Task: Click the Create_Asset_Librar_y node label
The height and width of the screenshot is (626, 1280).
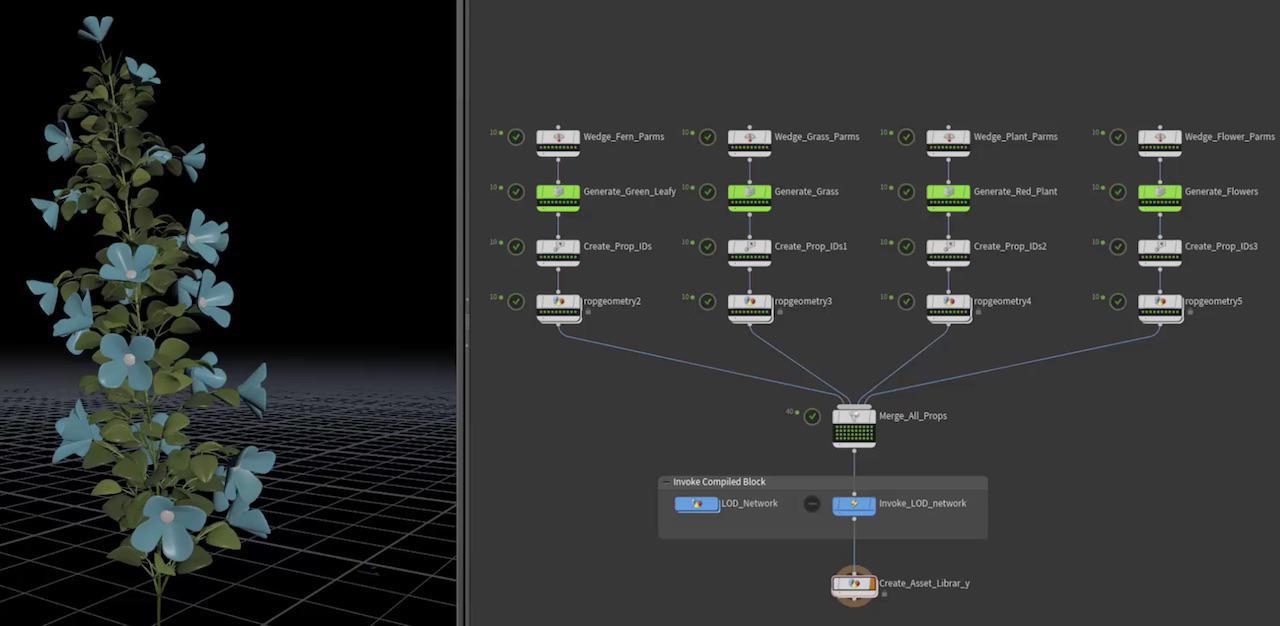Action: (924, 584)
